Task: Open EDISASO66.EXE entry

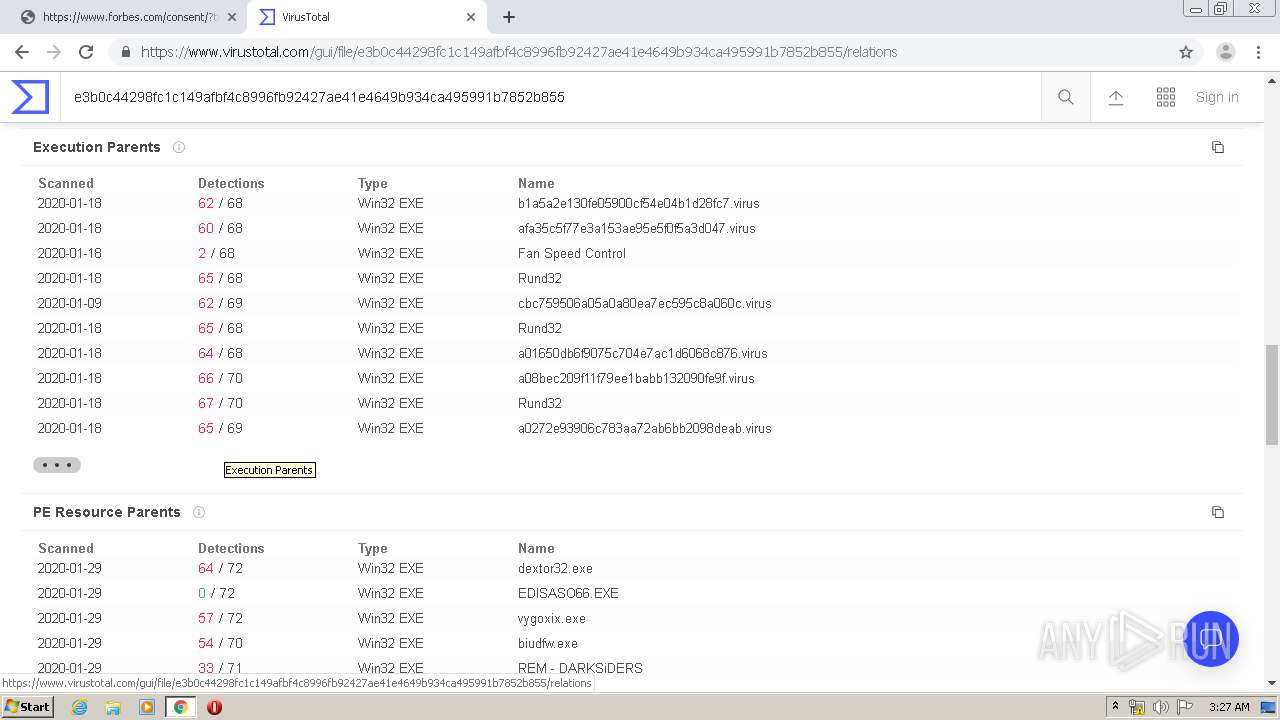Action: [x=568, y=593]
